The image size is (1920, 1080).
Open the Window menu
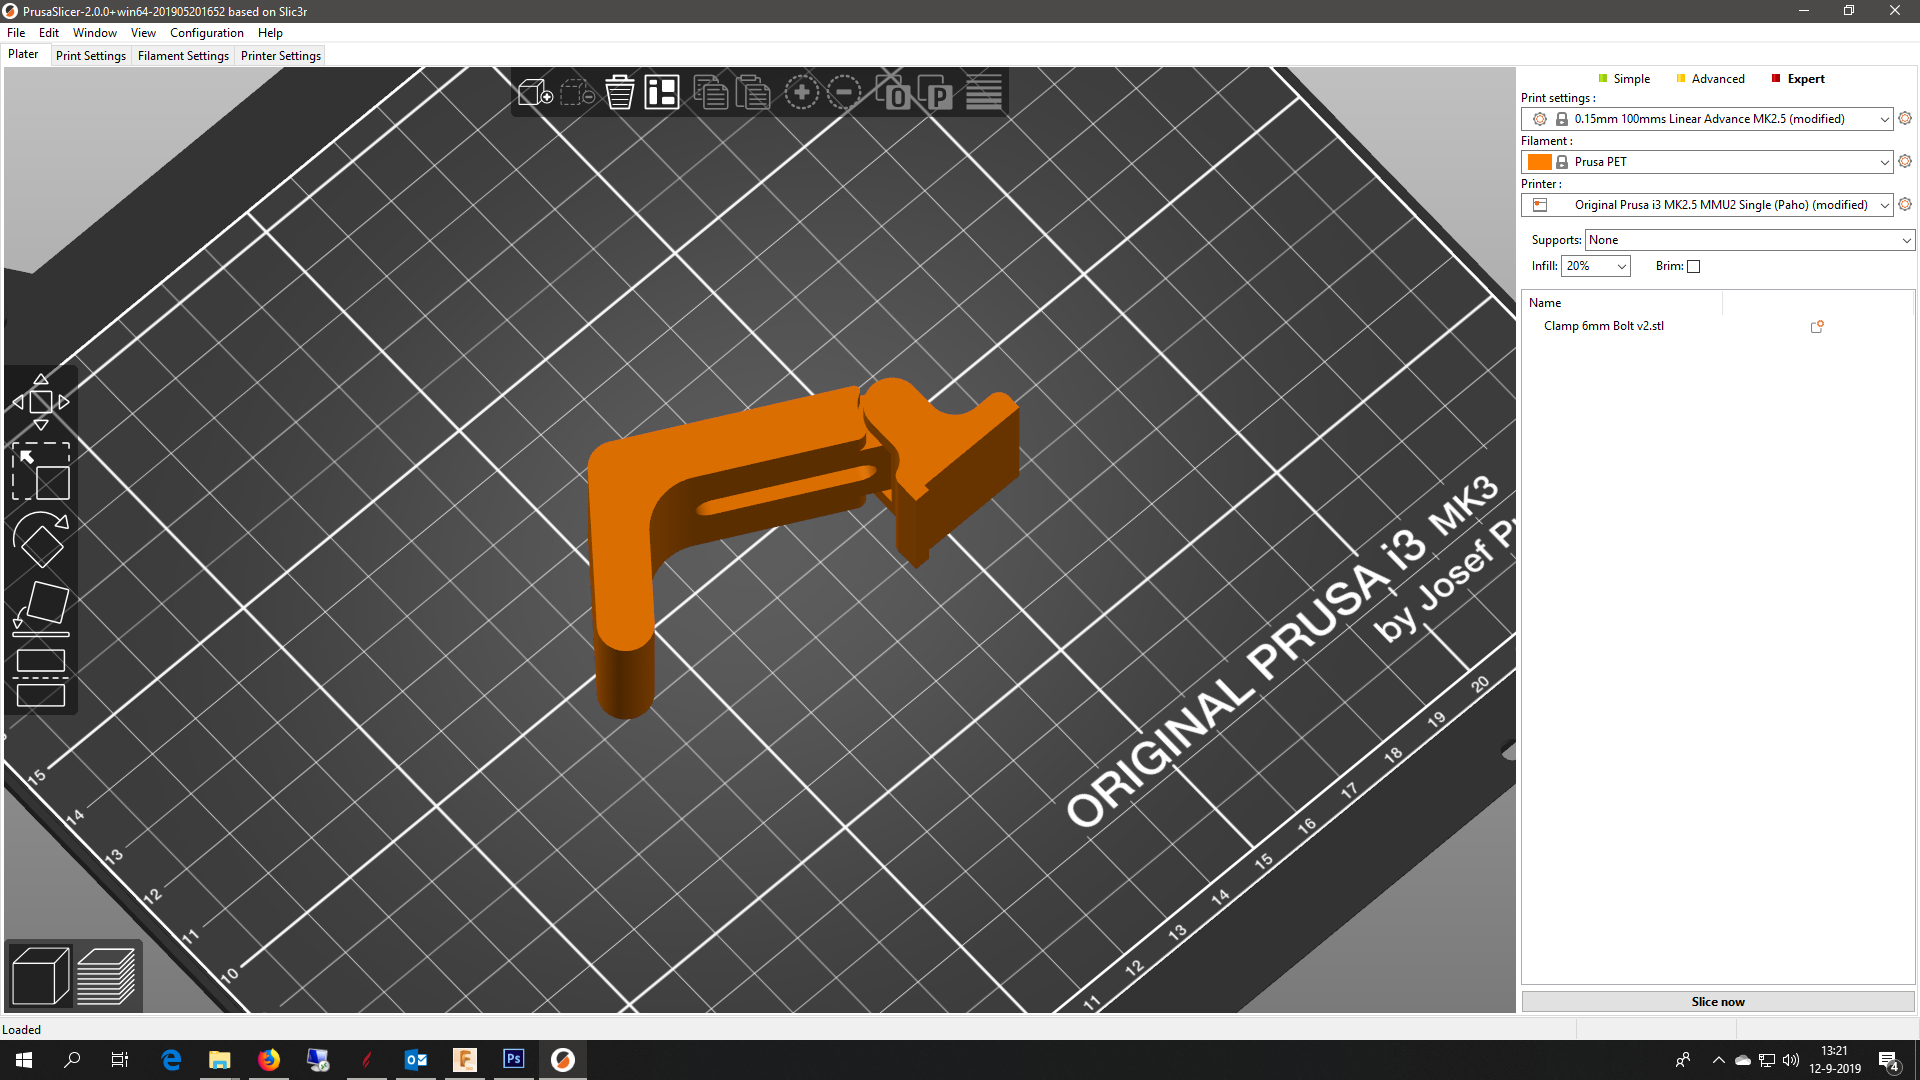click(95, 33)
